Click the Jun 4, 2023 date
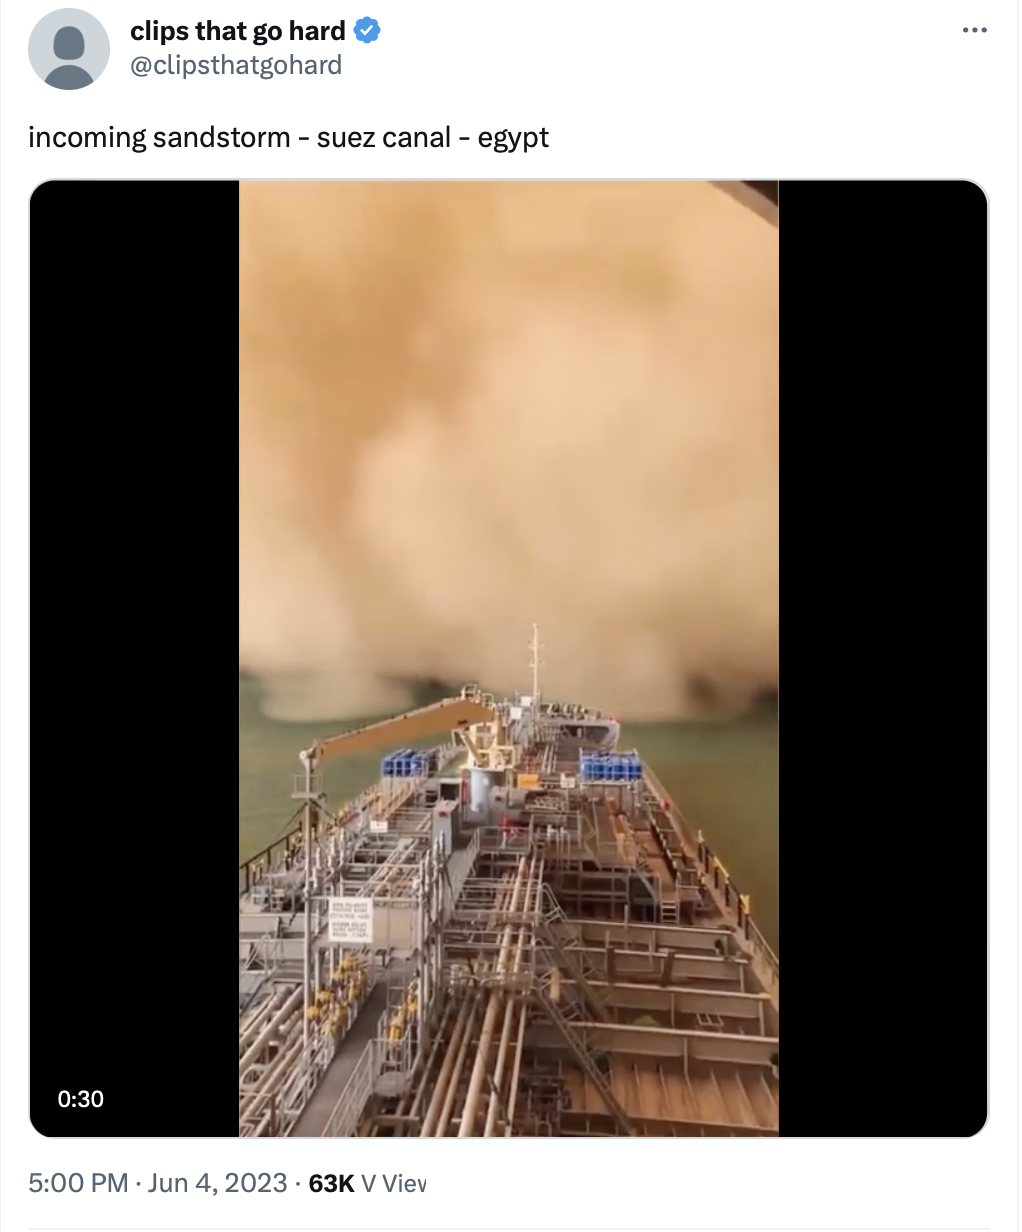1022x1232 pixels. pyautogui.click(x=217, y=1183)
